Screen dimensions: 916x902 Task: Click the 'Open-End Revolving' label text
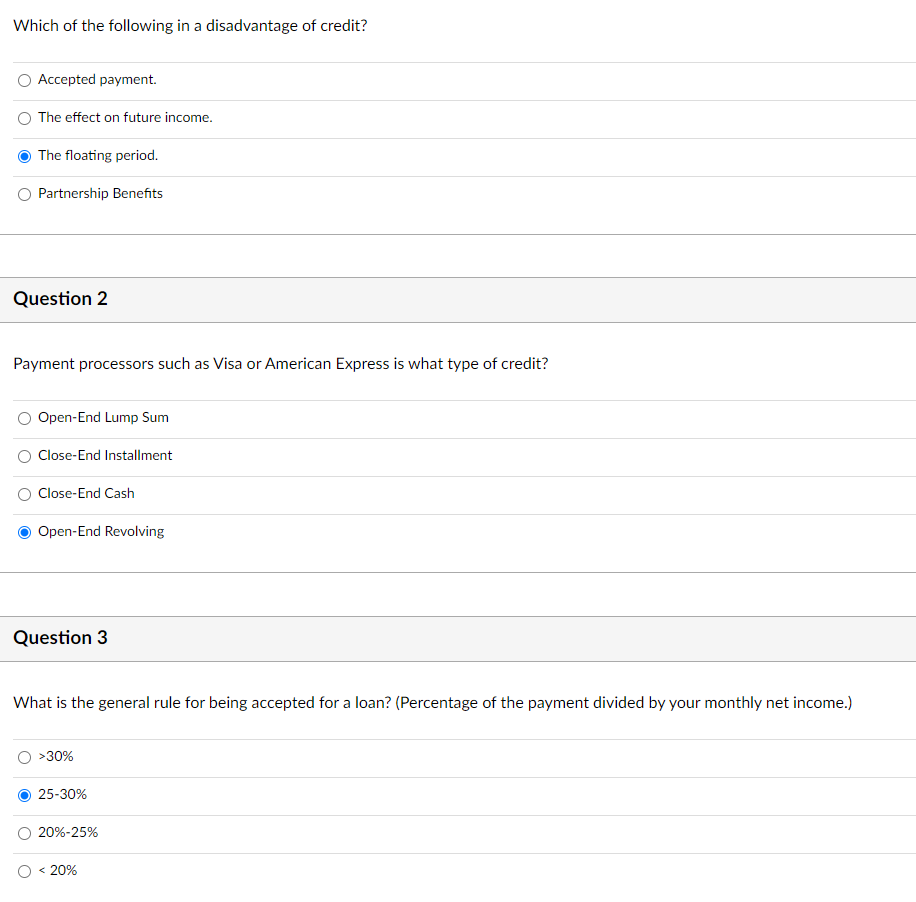[x=101, y=532]
